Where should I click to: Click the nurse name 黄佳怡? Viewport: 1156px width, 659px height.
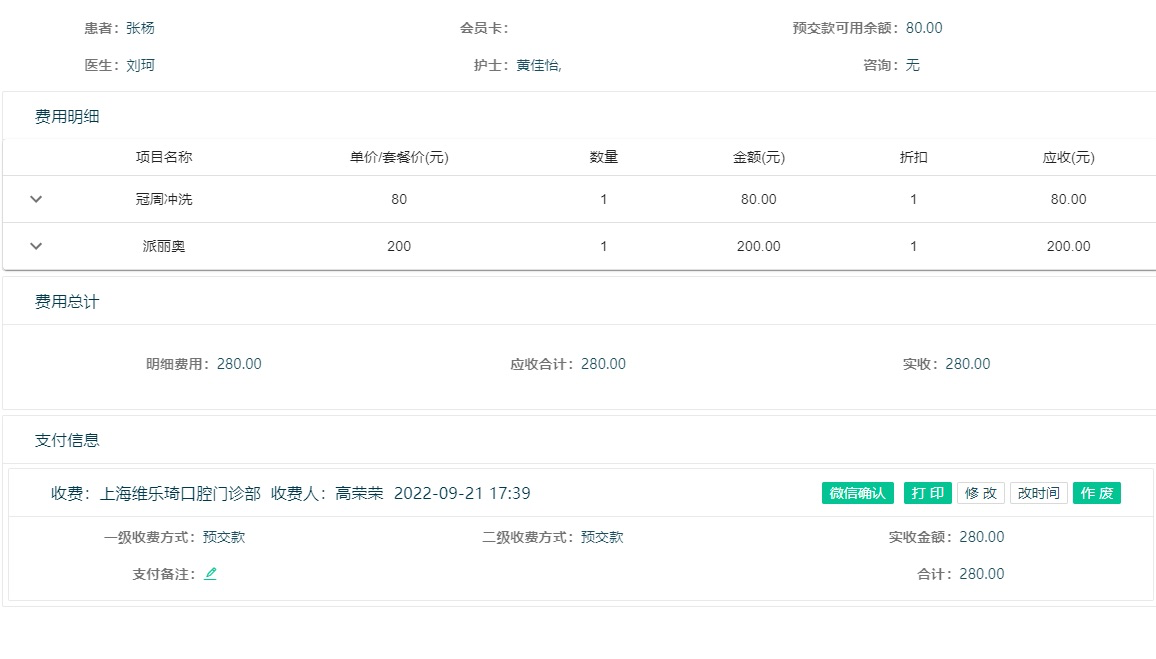coord(538,65)
